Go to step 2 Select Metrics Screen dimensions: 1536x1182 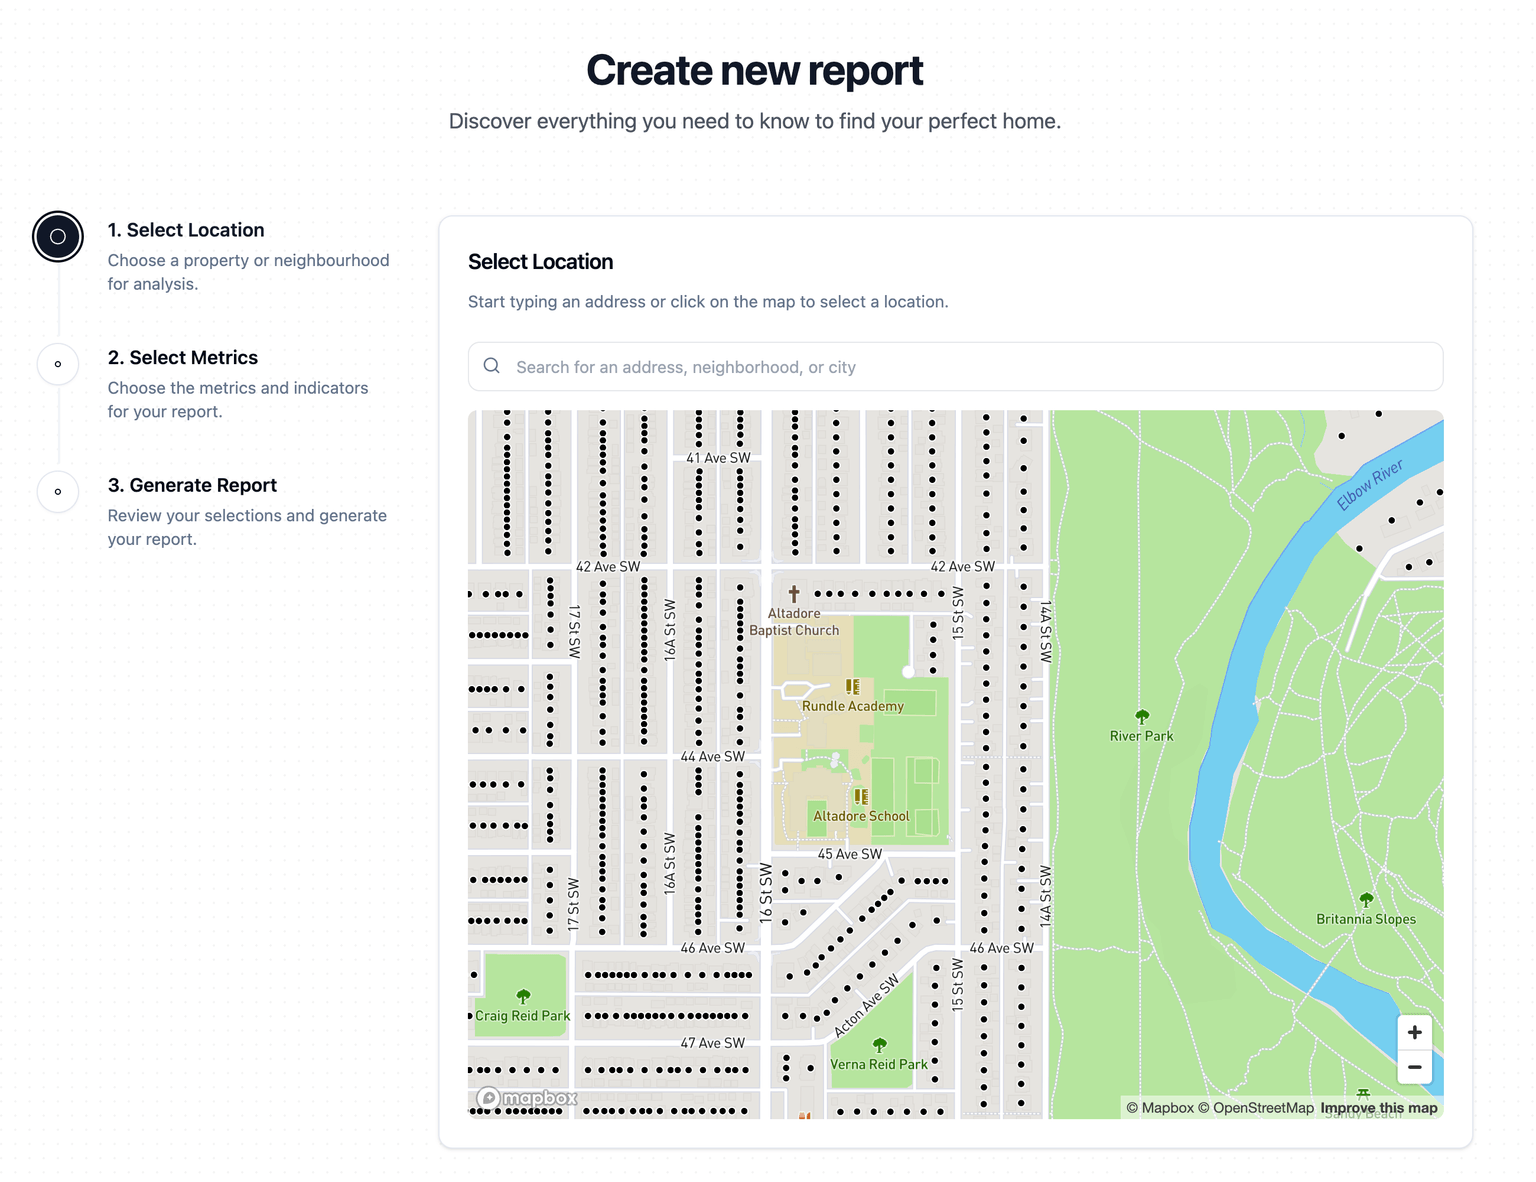183,358
